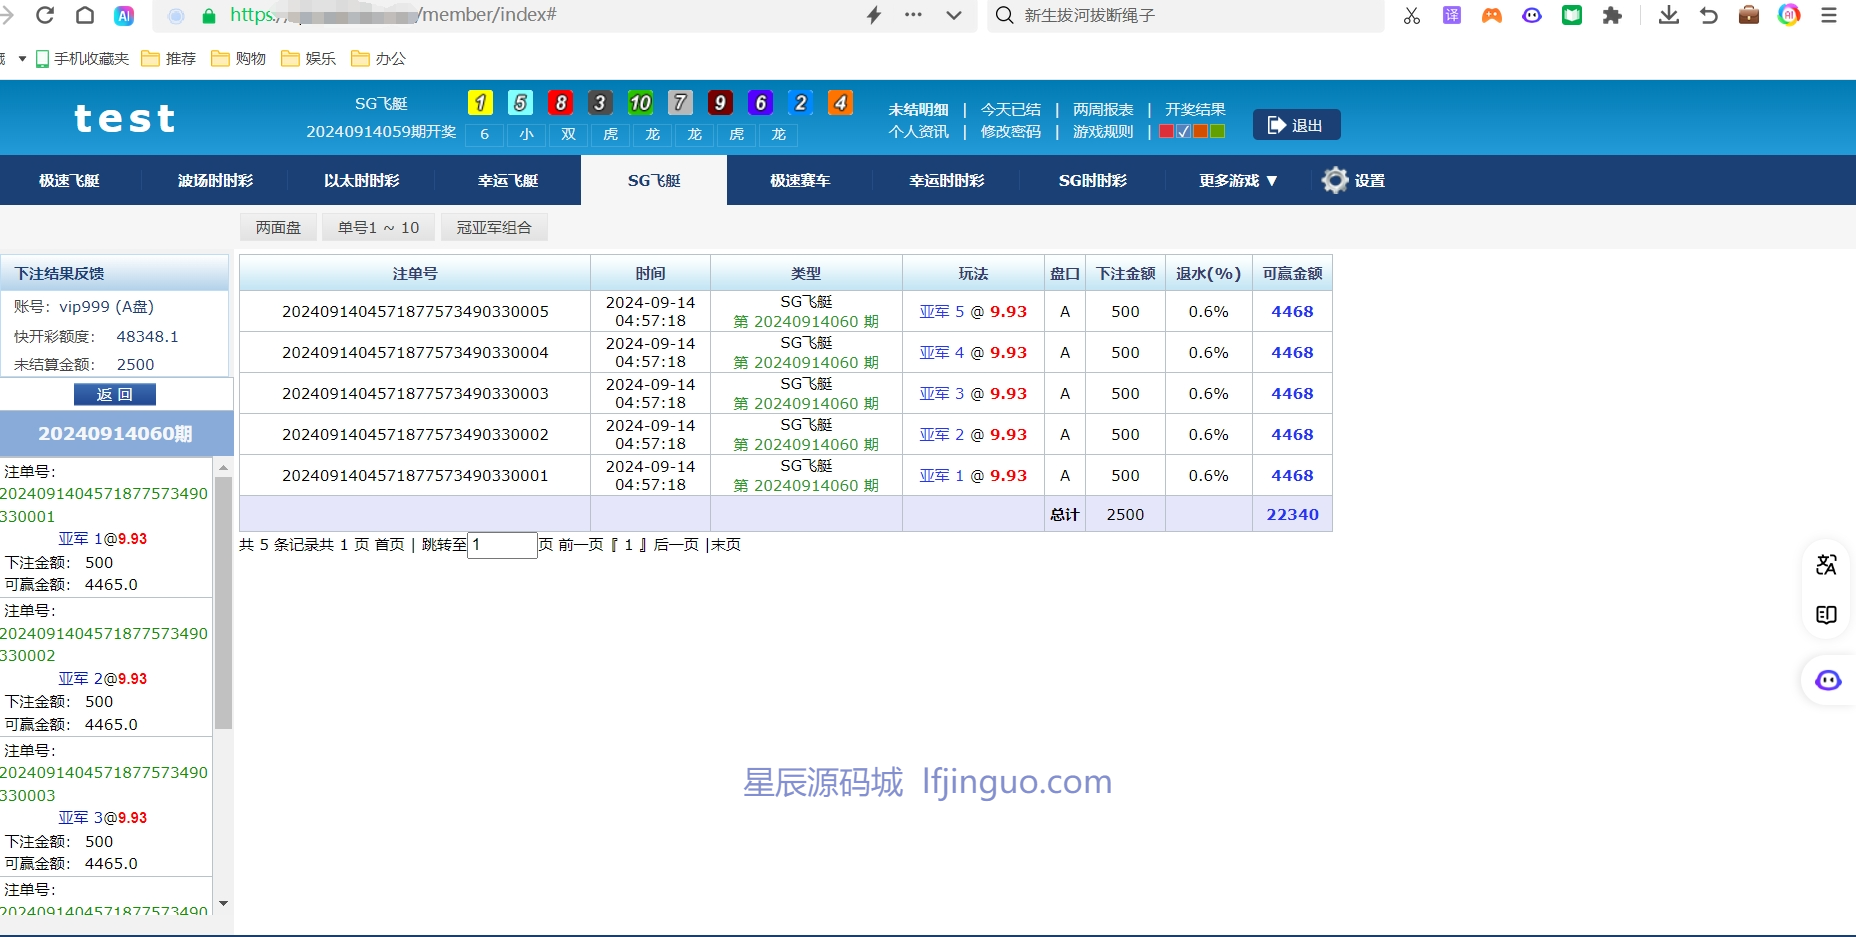Go to 首页 in pagination

click(389, 544)
